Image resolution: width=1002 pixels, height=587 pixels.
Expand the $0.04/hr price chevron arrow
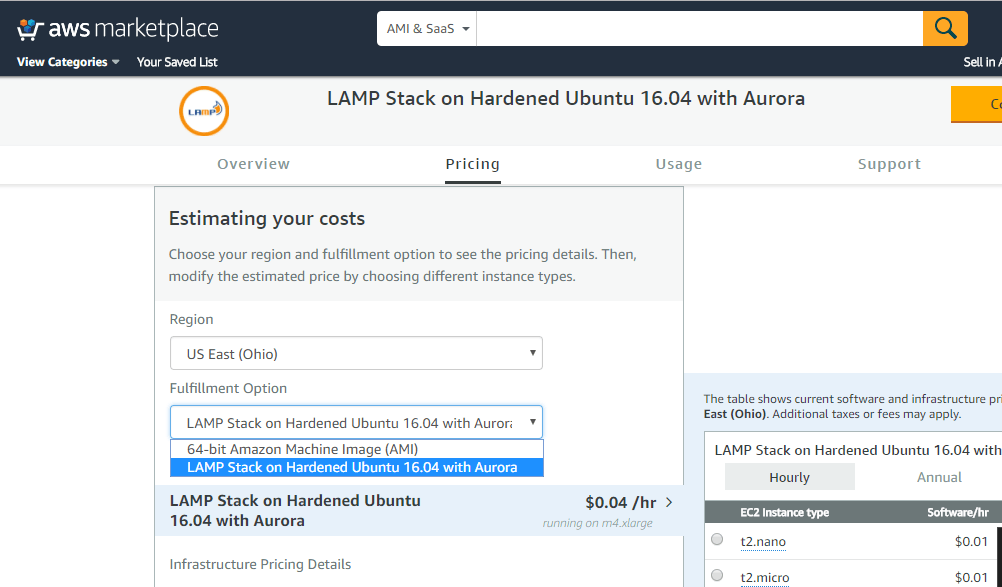click(x=669, y=502)
